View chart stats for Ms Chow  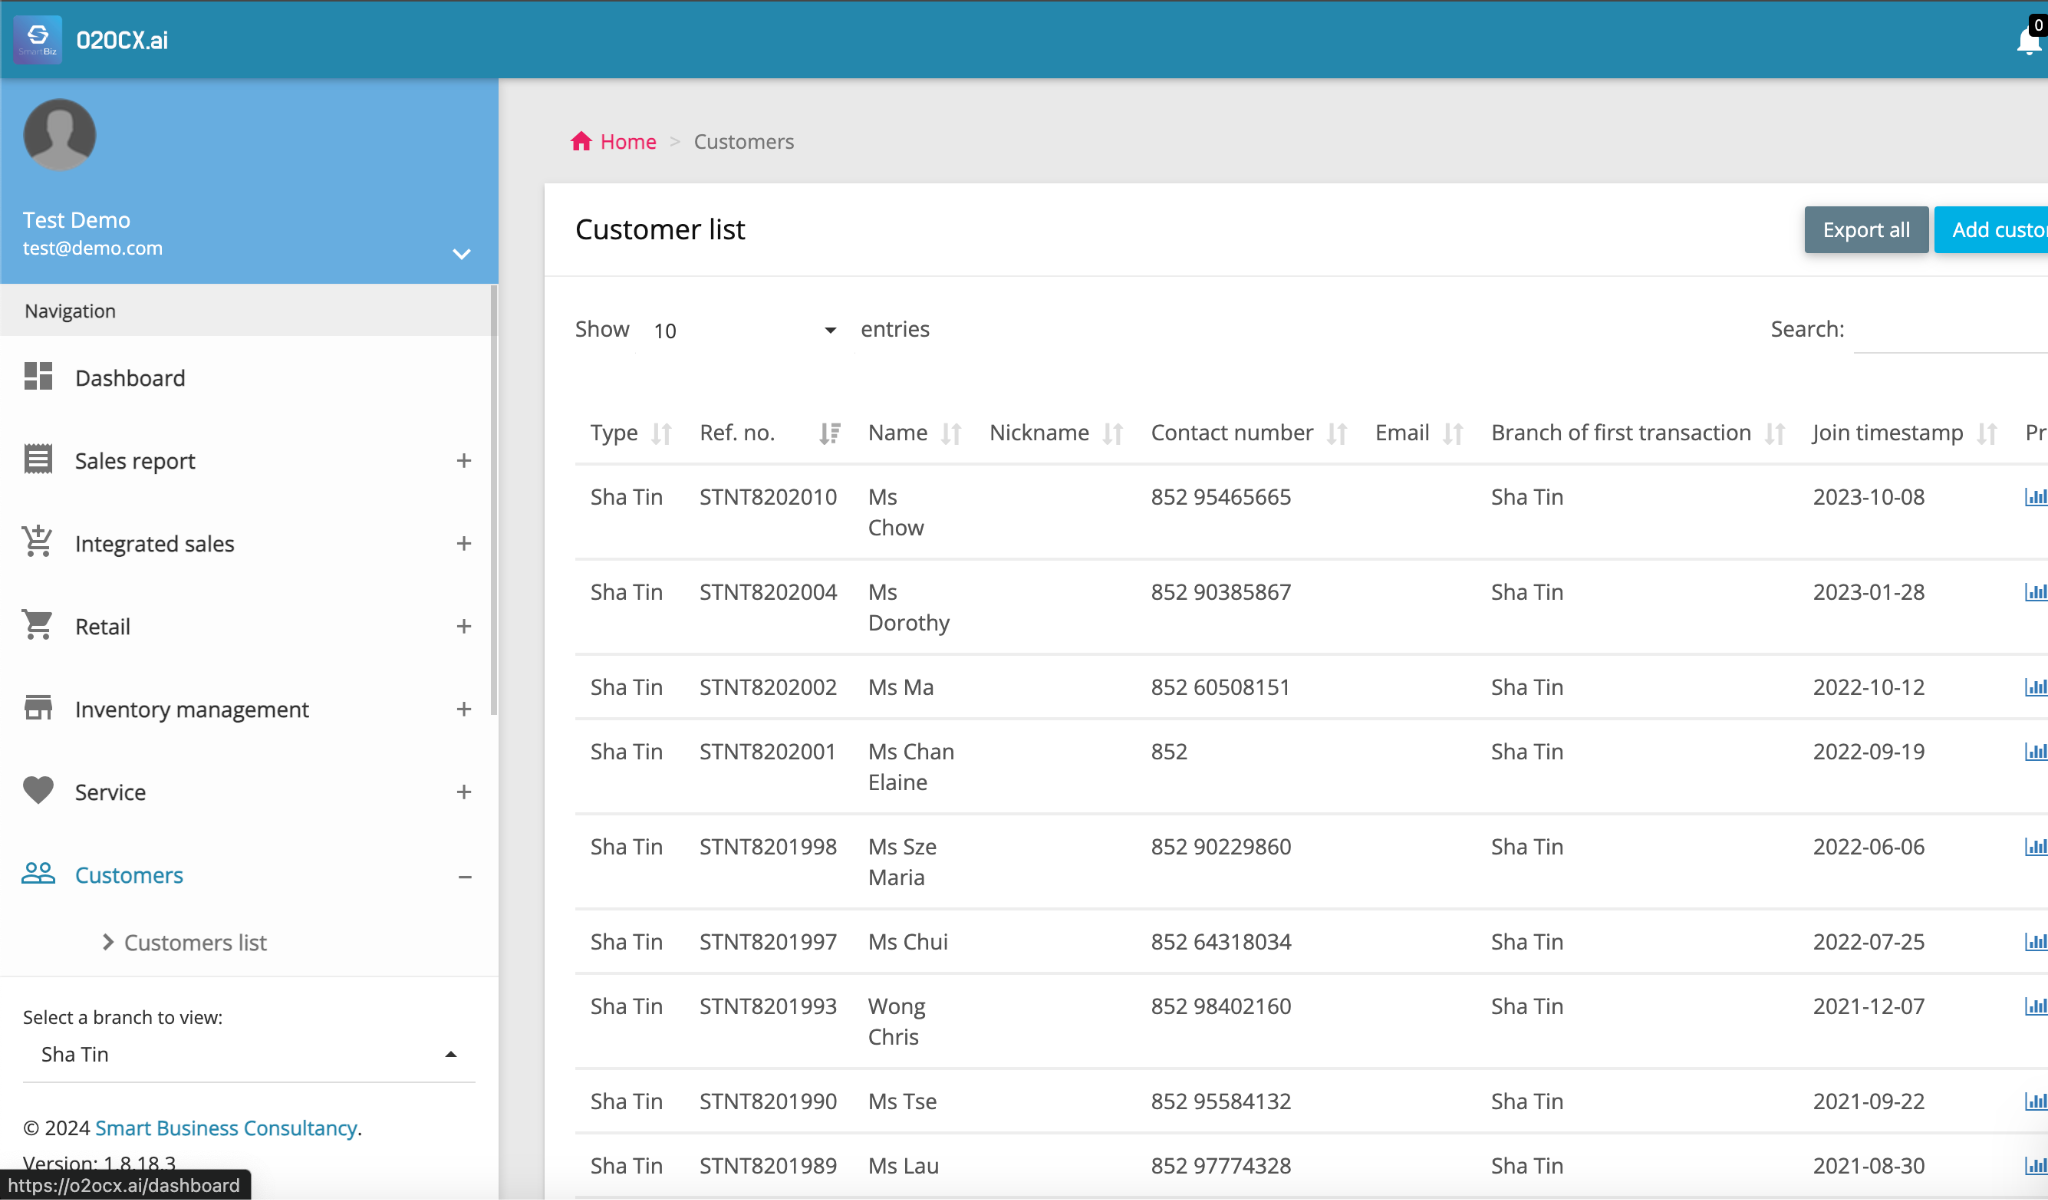(2038, 496)
